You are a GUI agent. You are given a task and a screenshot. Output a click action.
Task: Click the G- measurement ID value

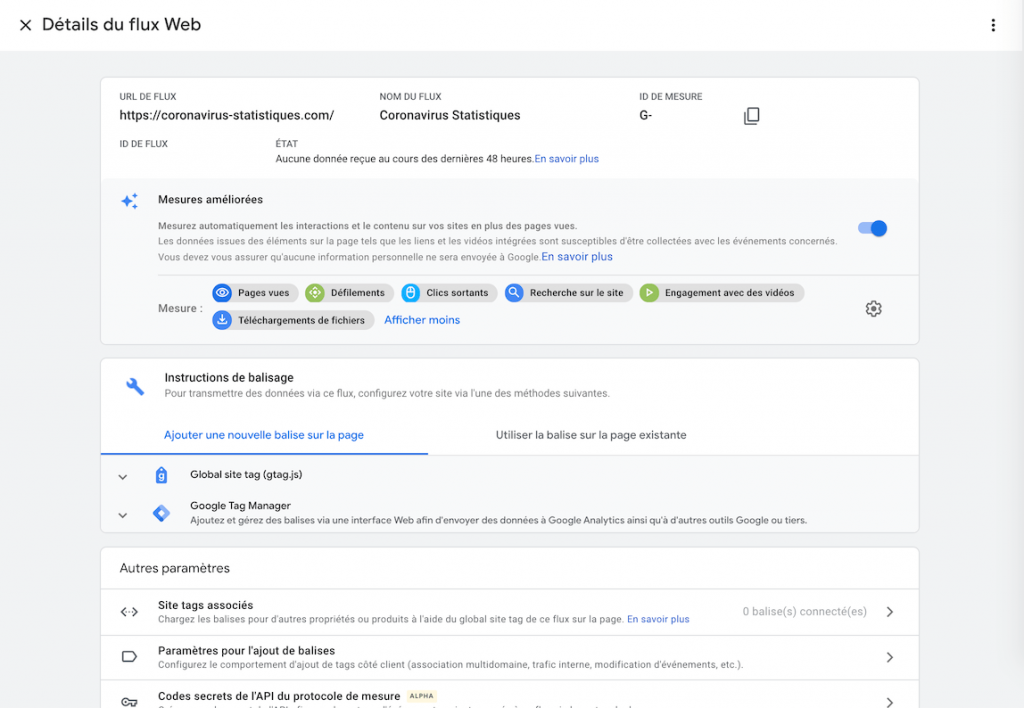[x=645, y=115]
